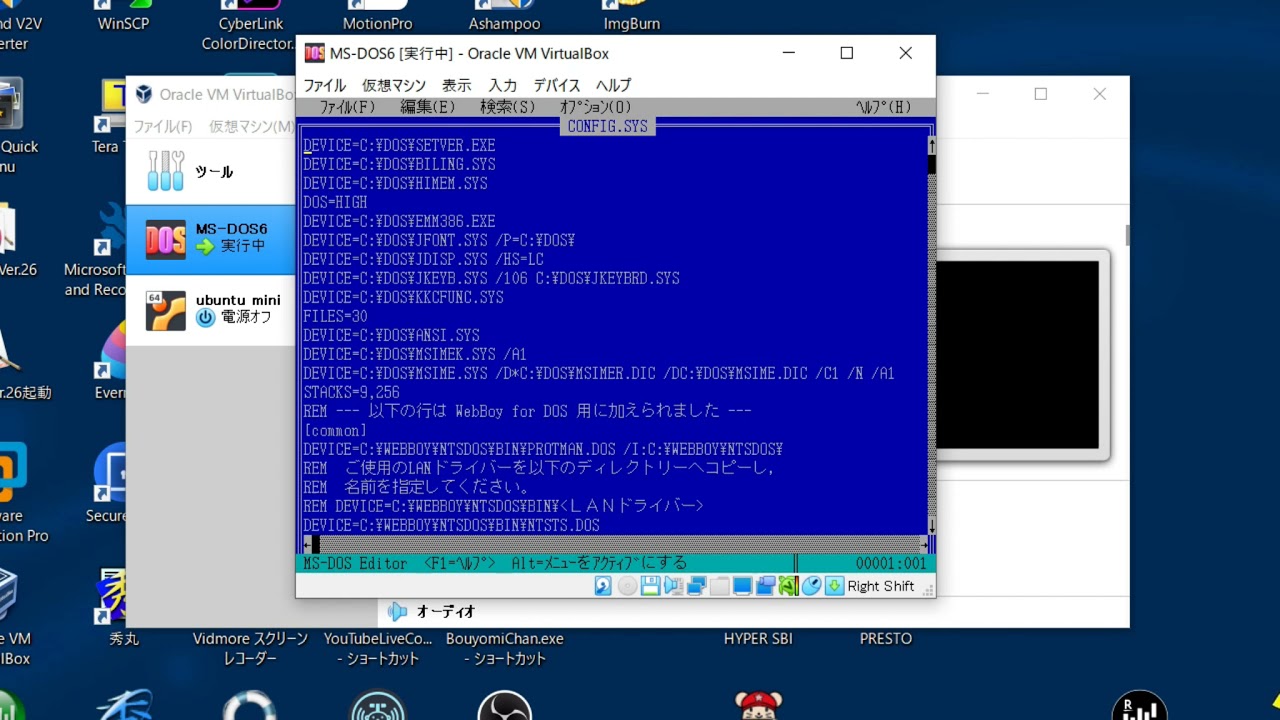The image size is (1280, 720).
Task: Click the ツール wrench icon in VirtualBox Manager
Action: tap(165, 171)
